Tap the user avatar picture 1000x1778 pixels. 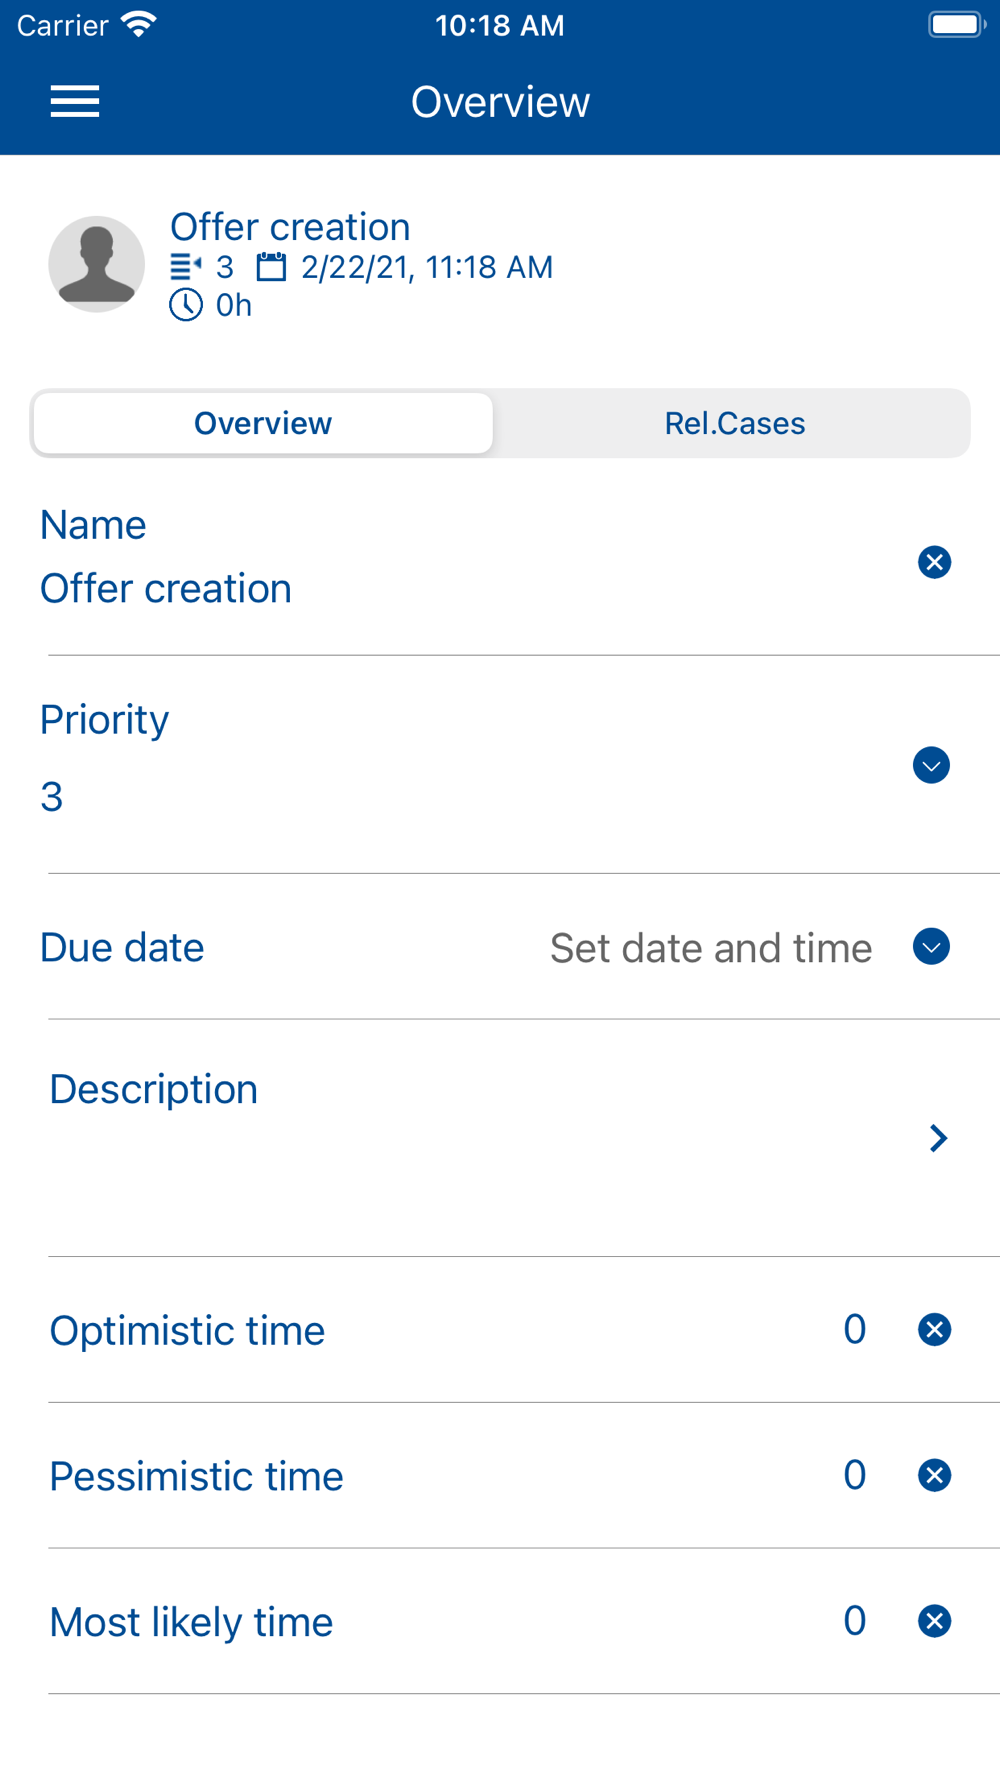click(x=97, y=264)
